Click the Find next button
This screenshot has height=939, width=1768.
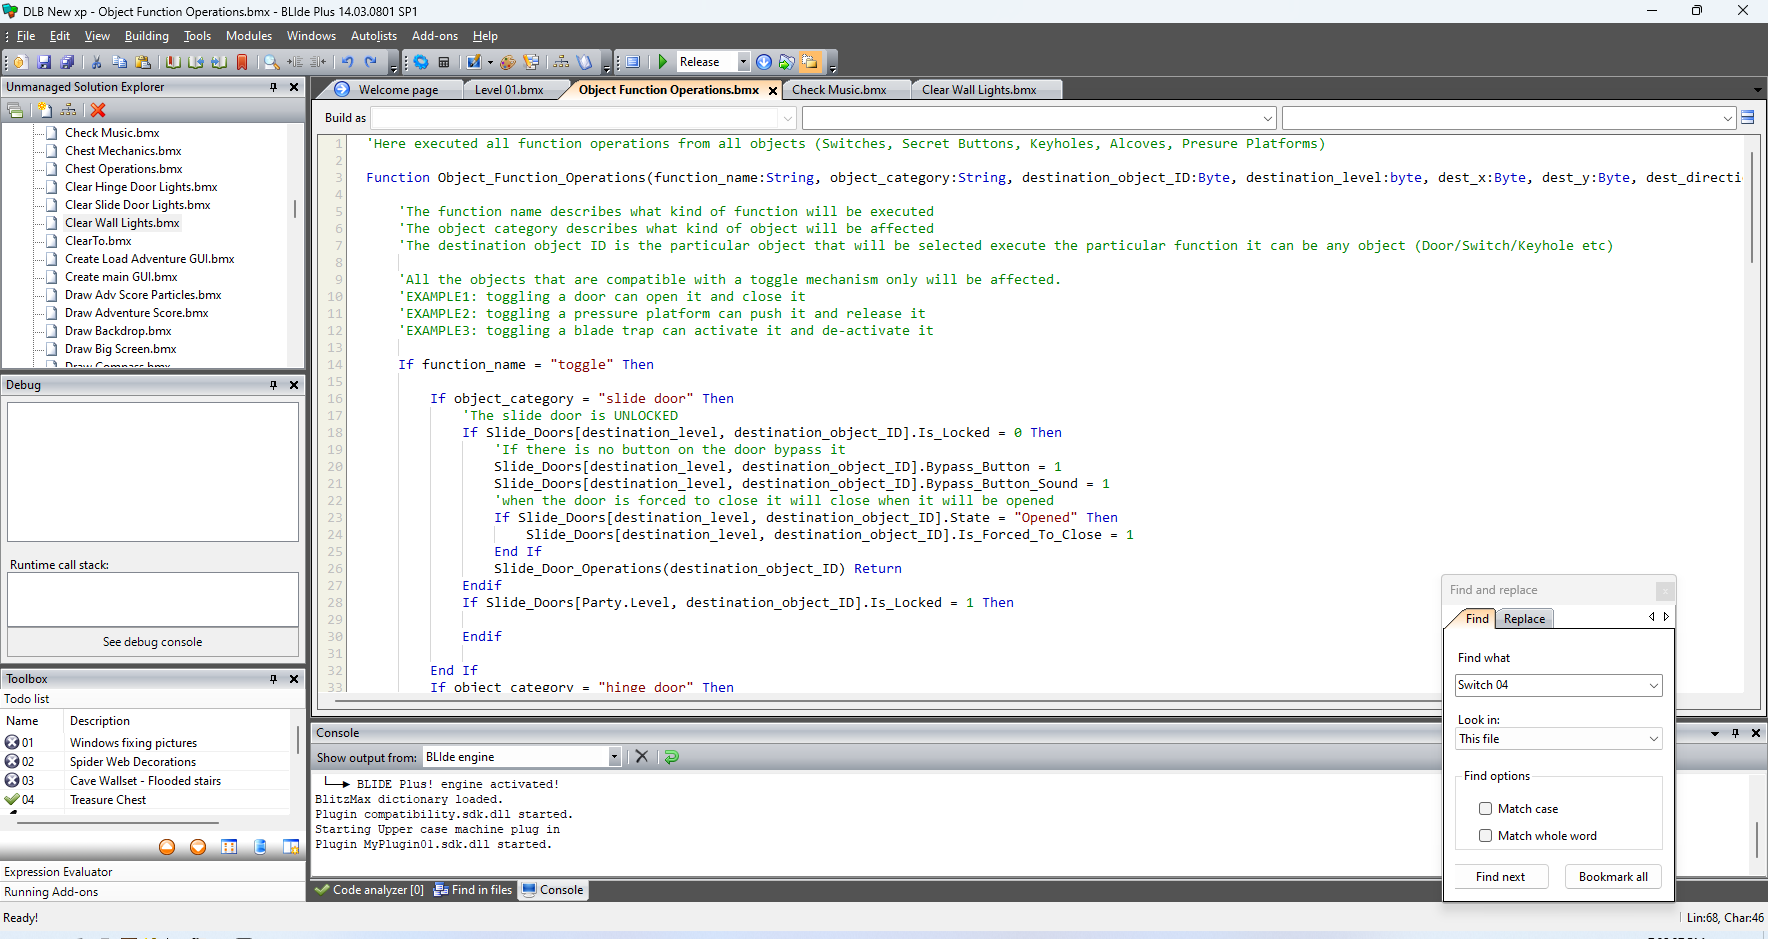[x=1500, y=877]
